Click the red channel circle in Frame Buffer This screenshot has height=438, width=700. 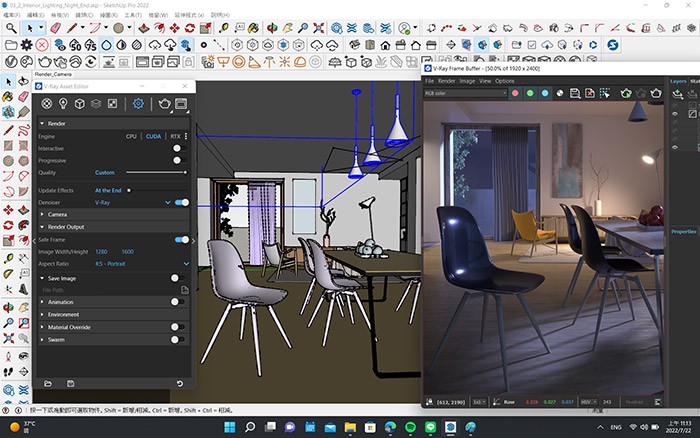click(516, 93)
